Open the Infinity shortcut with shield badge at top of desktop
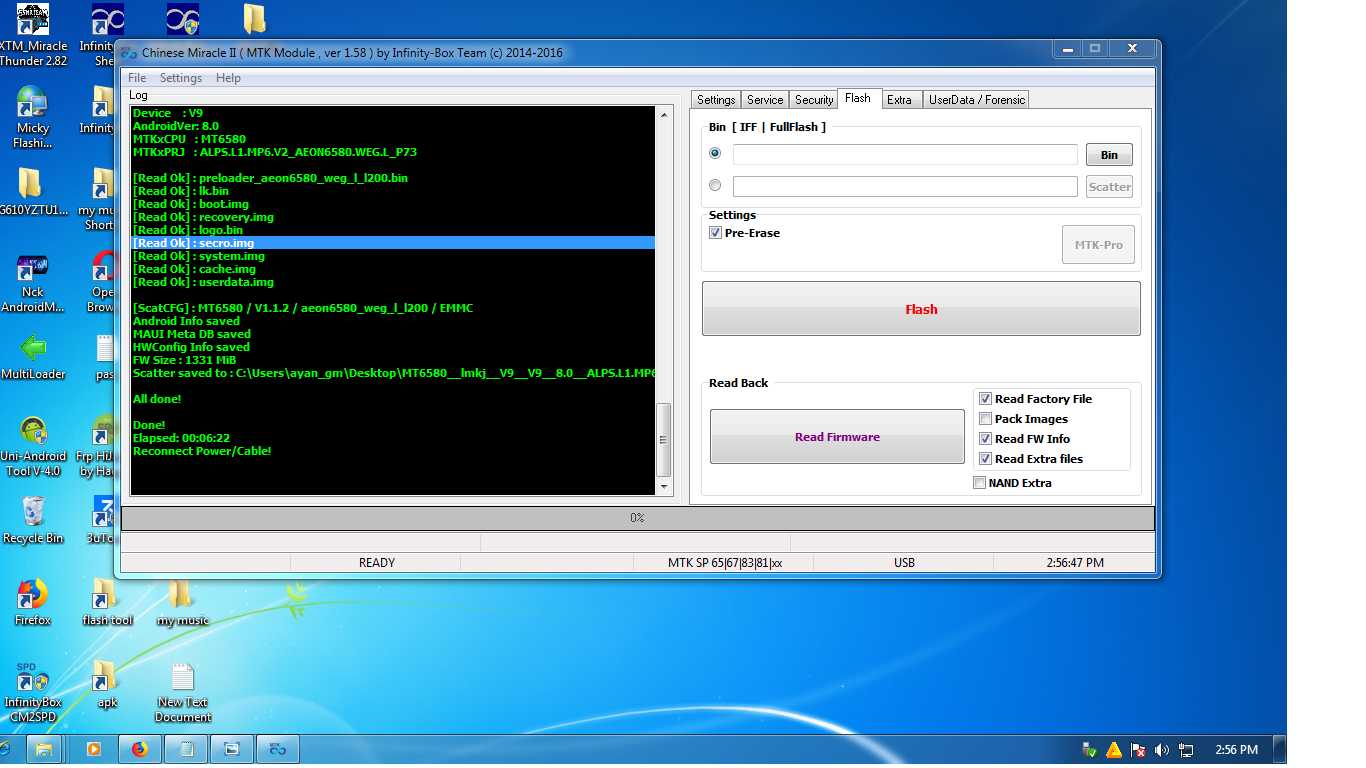 [183, 19]
